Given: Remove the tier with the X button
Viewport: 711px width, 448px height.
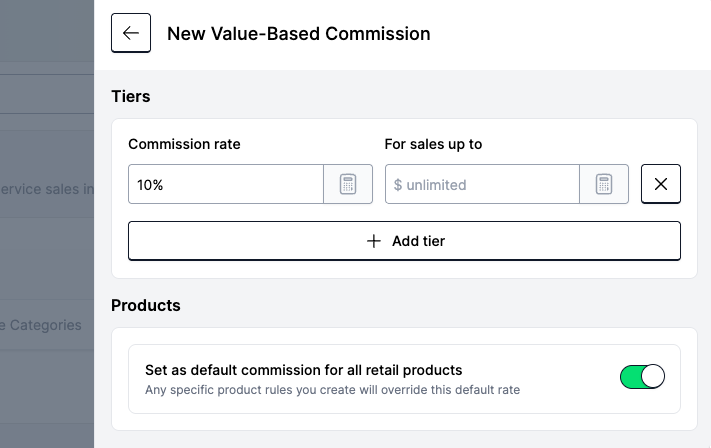Looking at the screenshot, I should pos(661,184).
